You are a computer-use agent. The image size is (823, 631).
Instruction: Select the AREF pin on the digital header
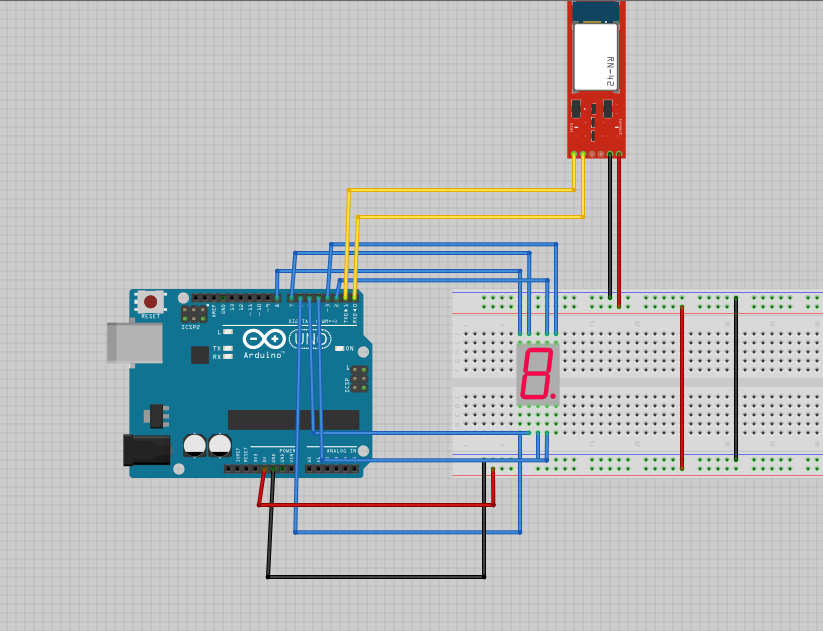tap(214, 297)
